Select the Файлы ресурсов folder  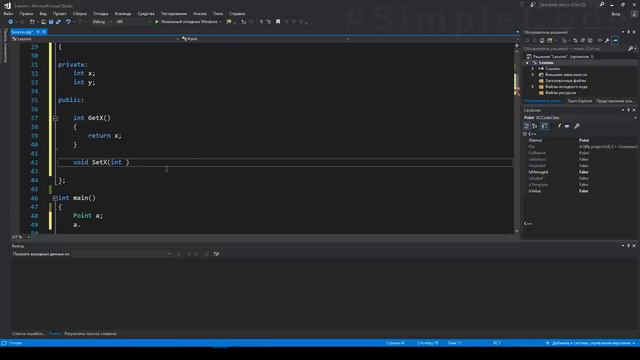pyautogui.click(x=560, y=93)
